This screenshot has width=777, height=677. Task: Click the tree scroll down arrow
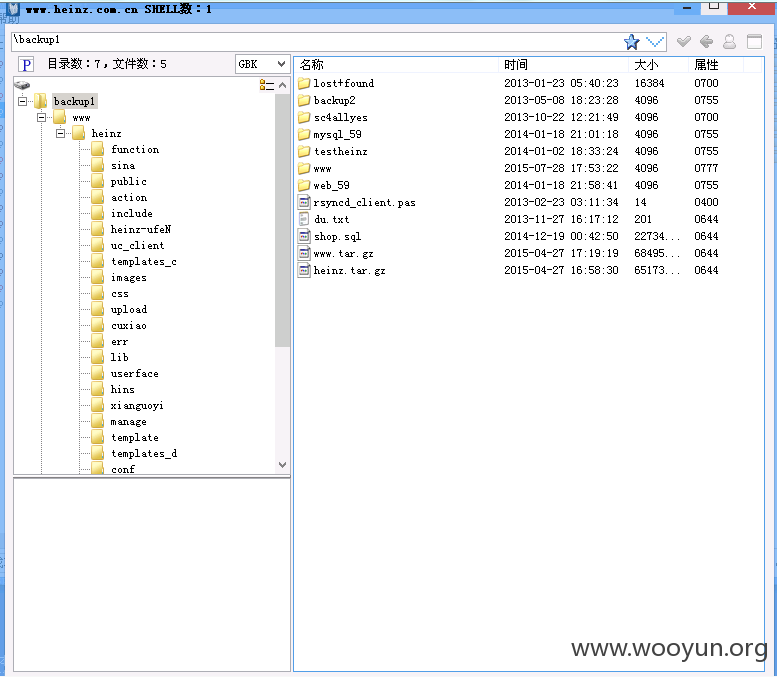282,465
